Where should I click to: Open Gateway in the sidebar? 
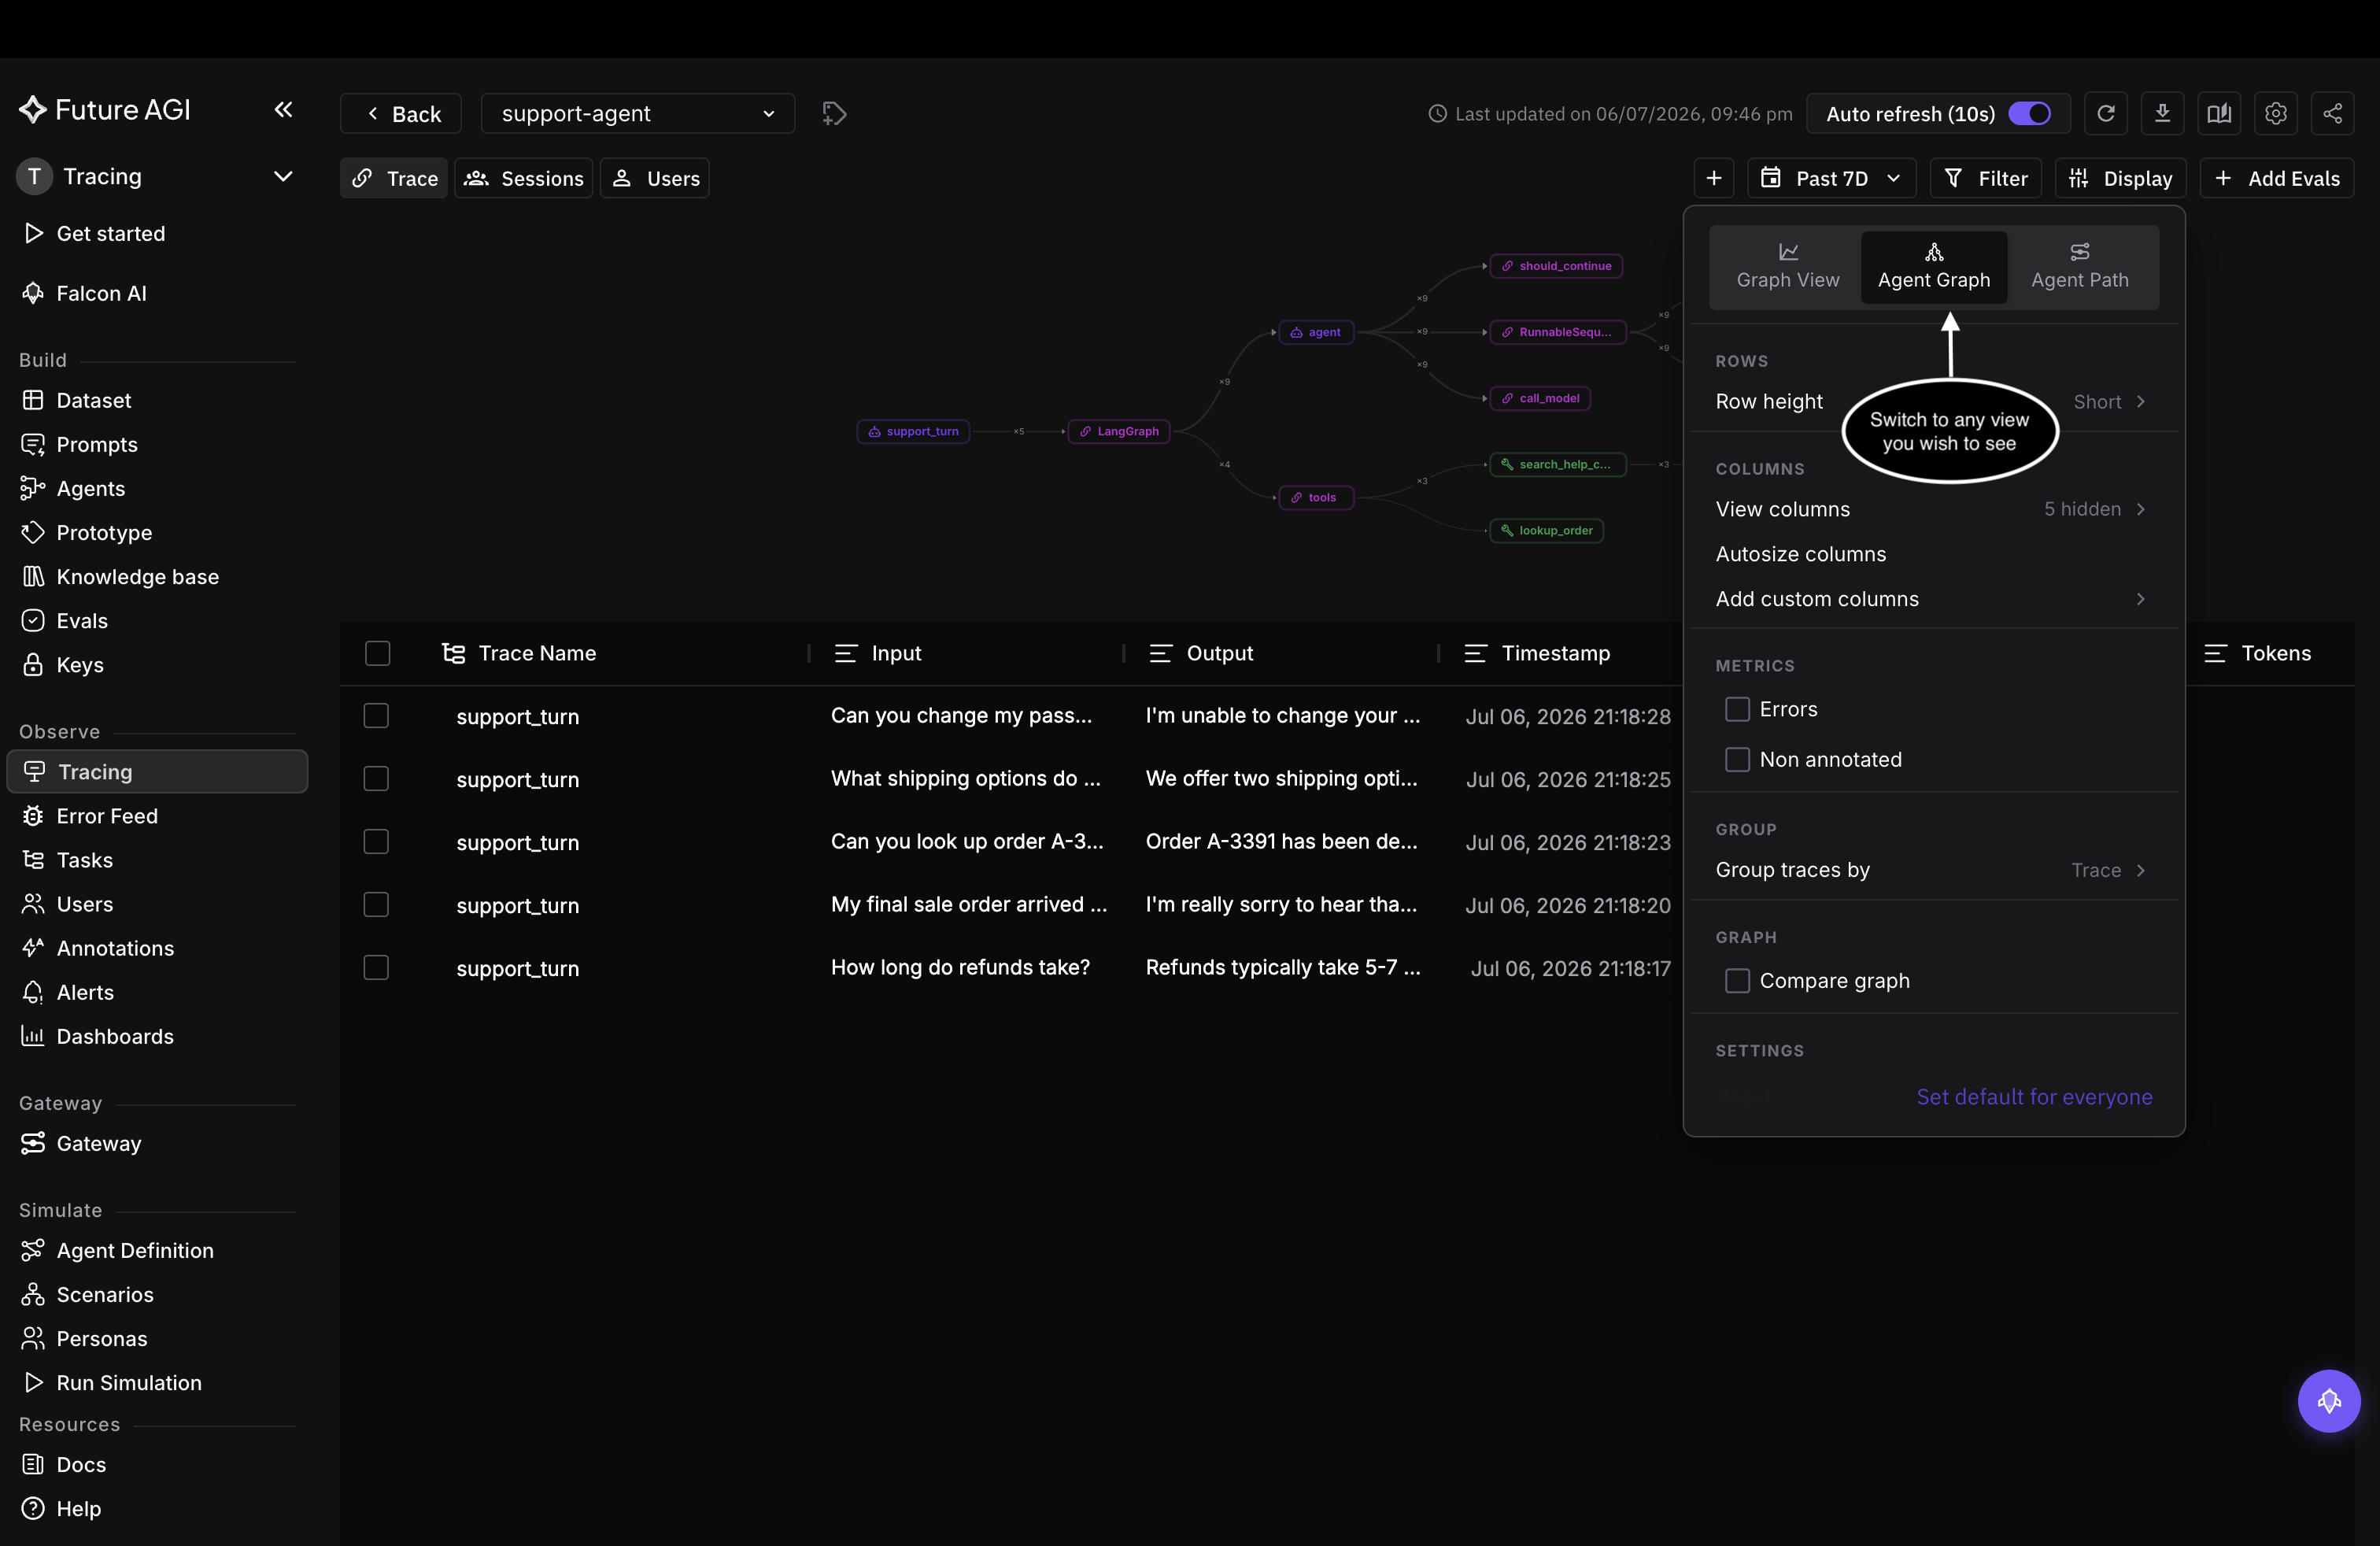[98, 1143]
